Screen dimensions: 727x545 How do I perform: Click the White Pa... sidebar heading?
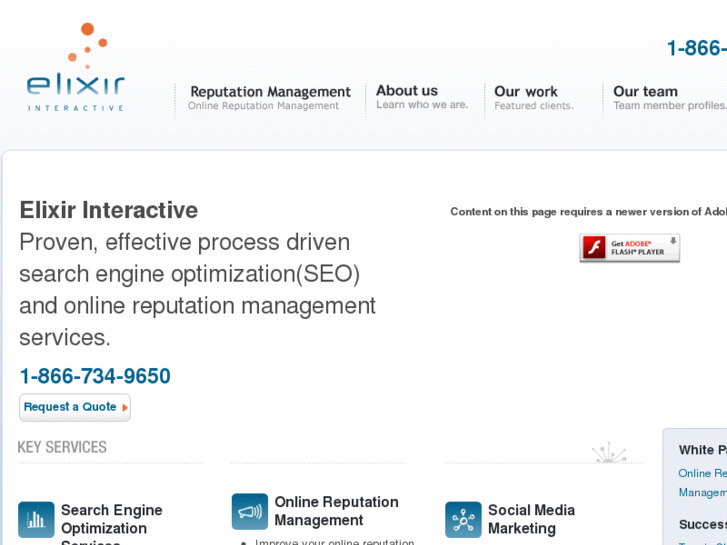702,450
